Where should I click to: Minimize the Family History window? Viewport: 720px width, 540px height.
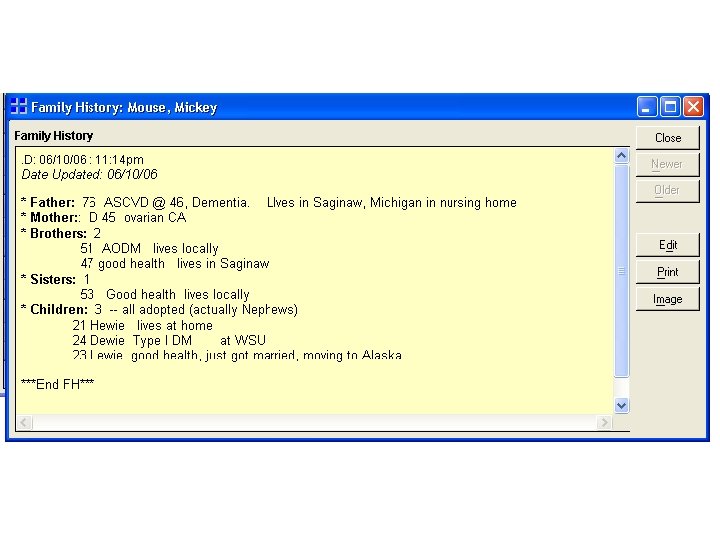pos(647,107)
